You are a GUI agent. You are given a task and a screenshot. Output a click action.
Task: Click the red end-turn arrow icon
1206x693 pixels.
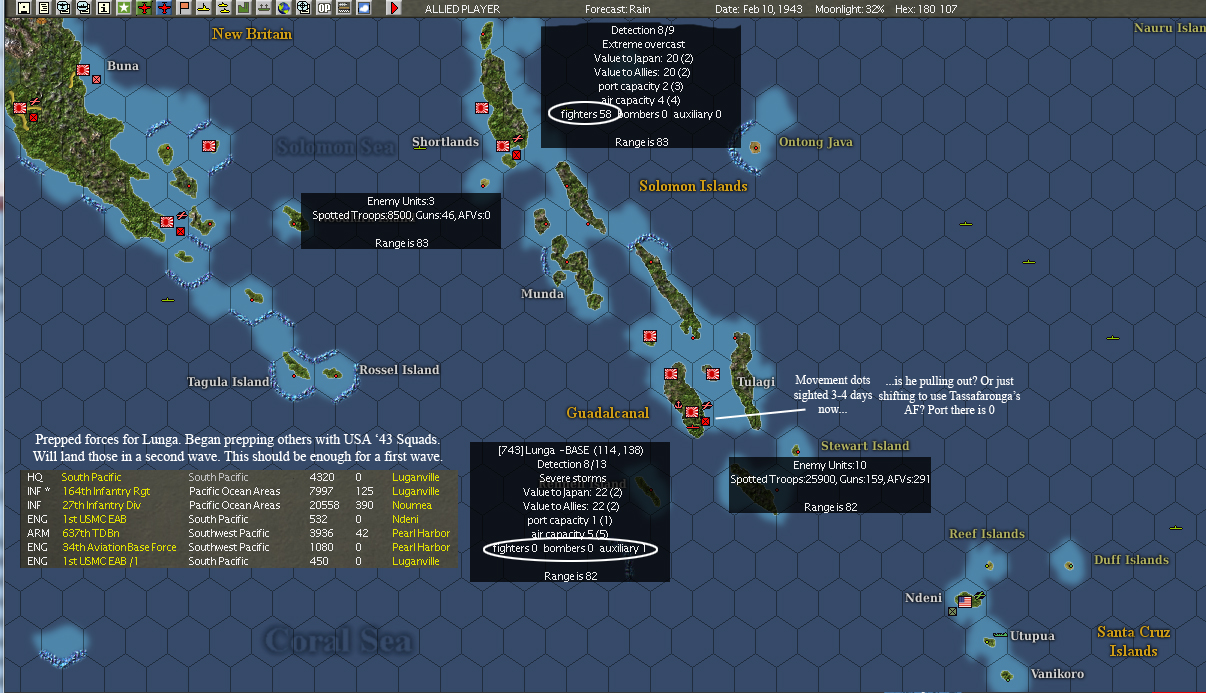point(394,8)
